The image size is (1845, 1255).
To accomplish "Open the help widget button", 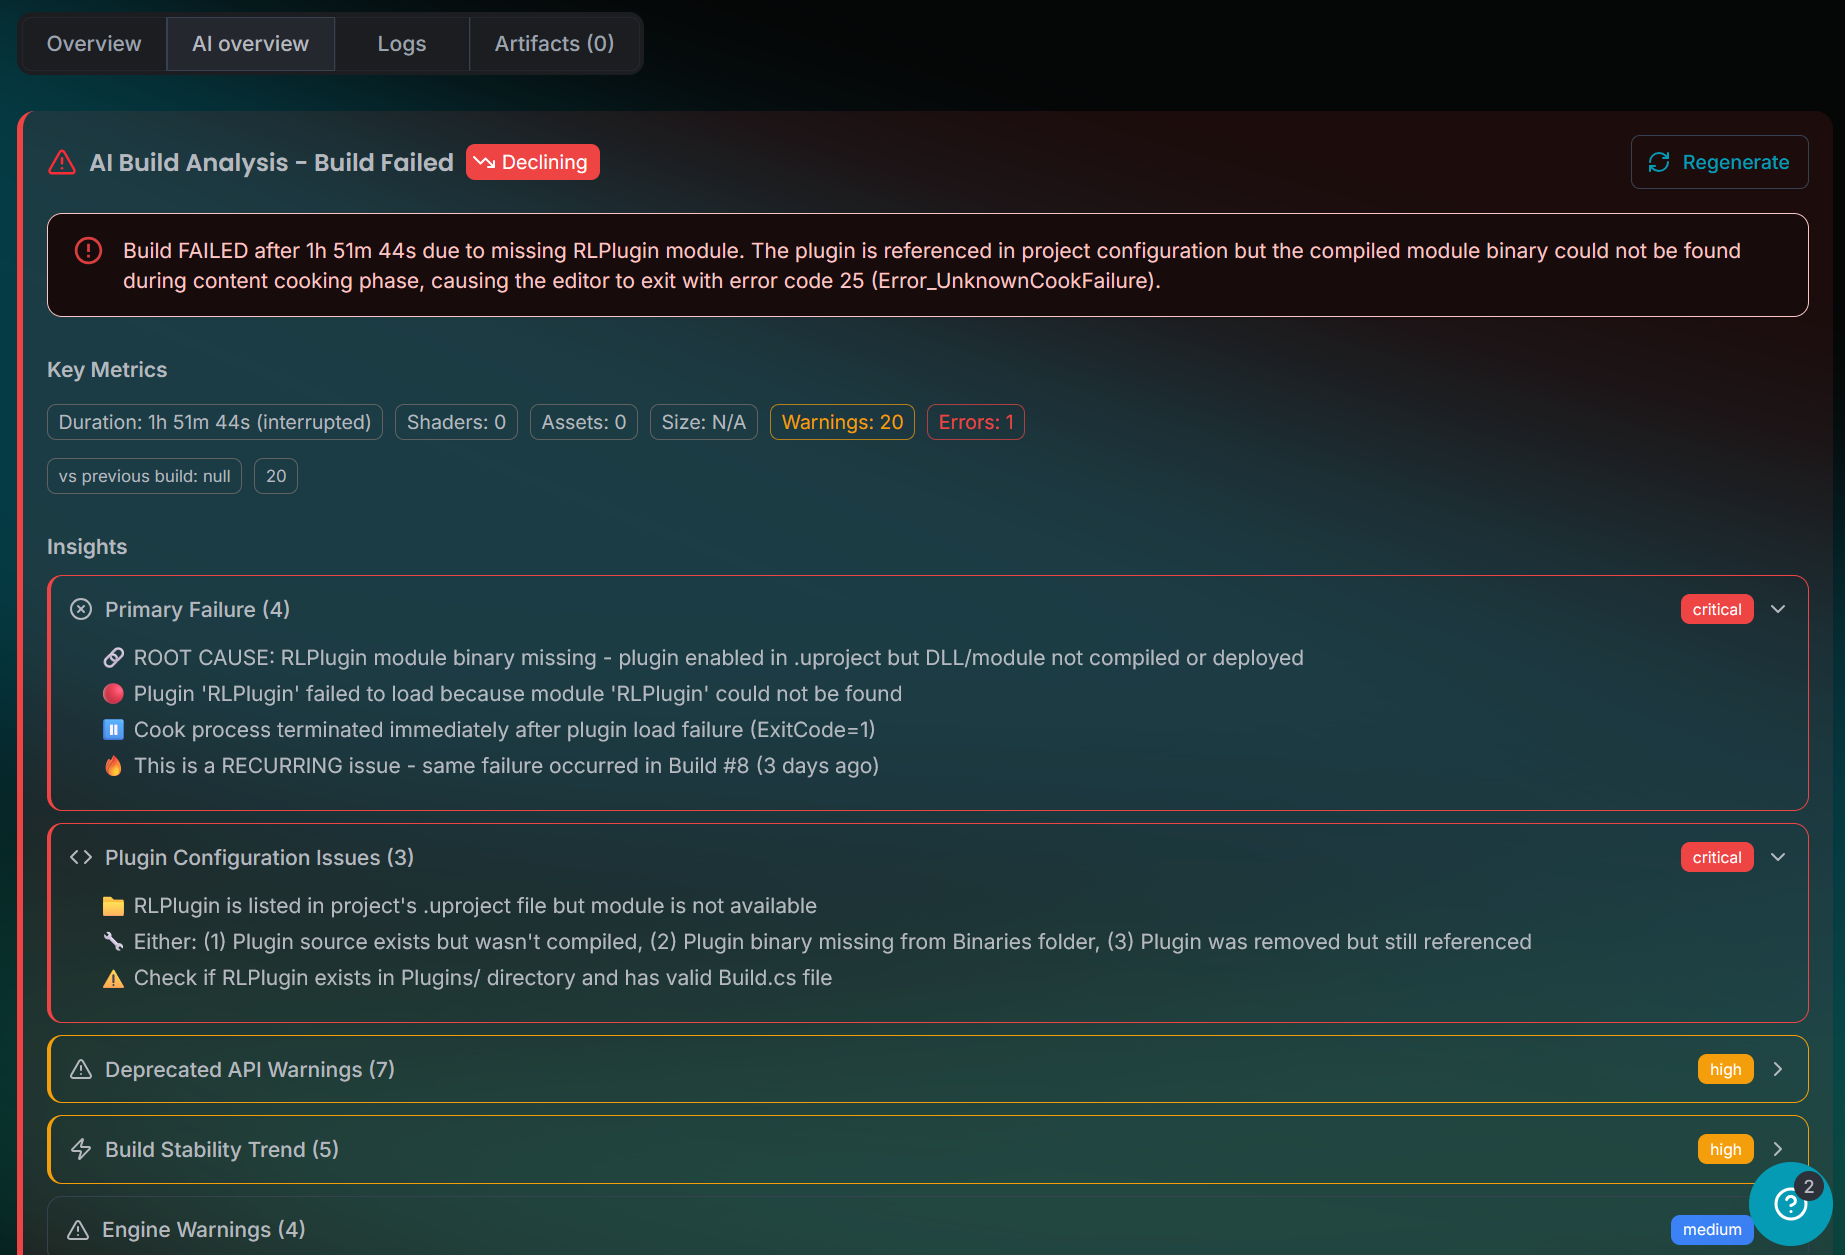I will click(x=1790, y=1203).
